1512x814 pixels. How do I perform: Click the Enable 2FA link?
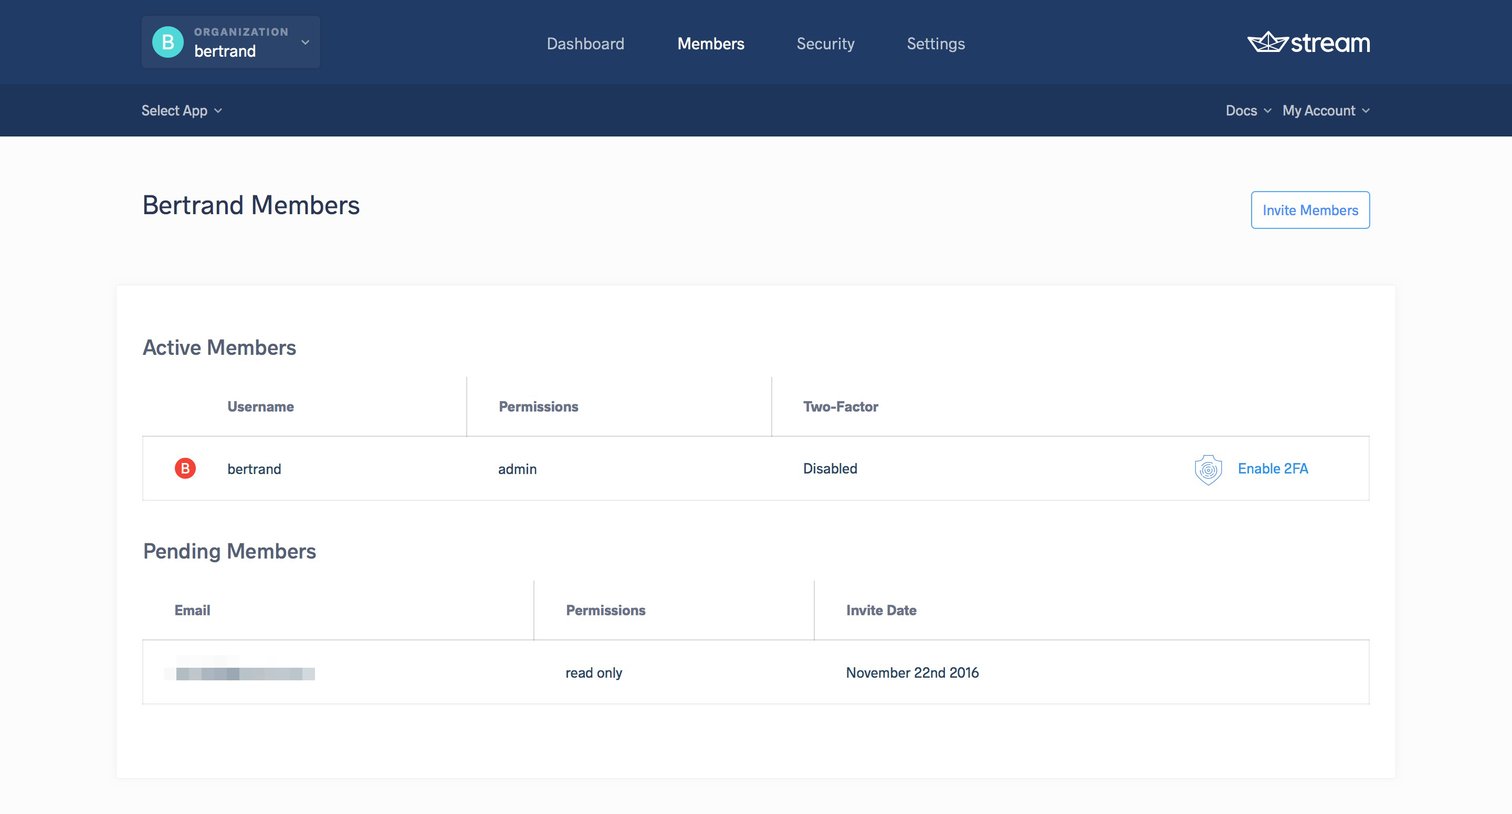(1273, 469)
